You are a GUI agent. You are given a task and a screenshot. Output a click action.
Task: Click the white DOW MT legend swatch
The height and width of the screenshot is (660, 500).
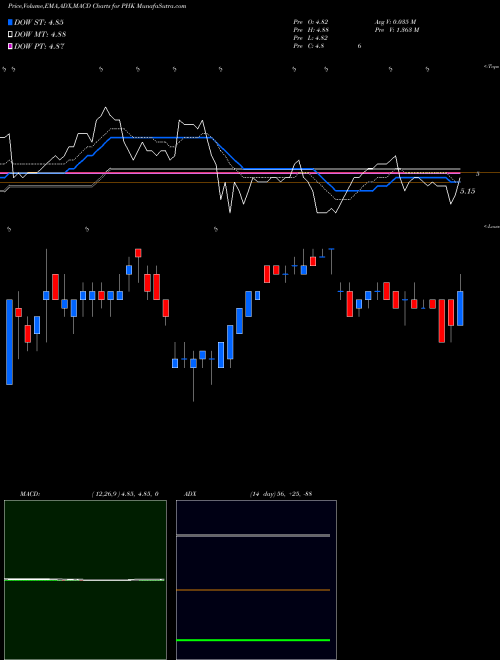11,35
